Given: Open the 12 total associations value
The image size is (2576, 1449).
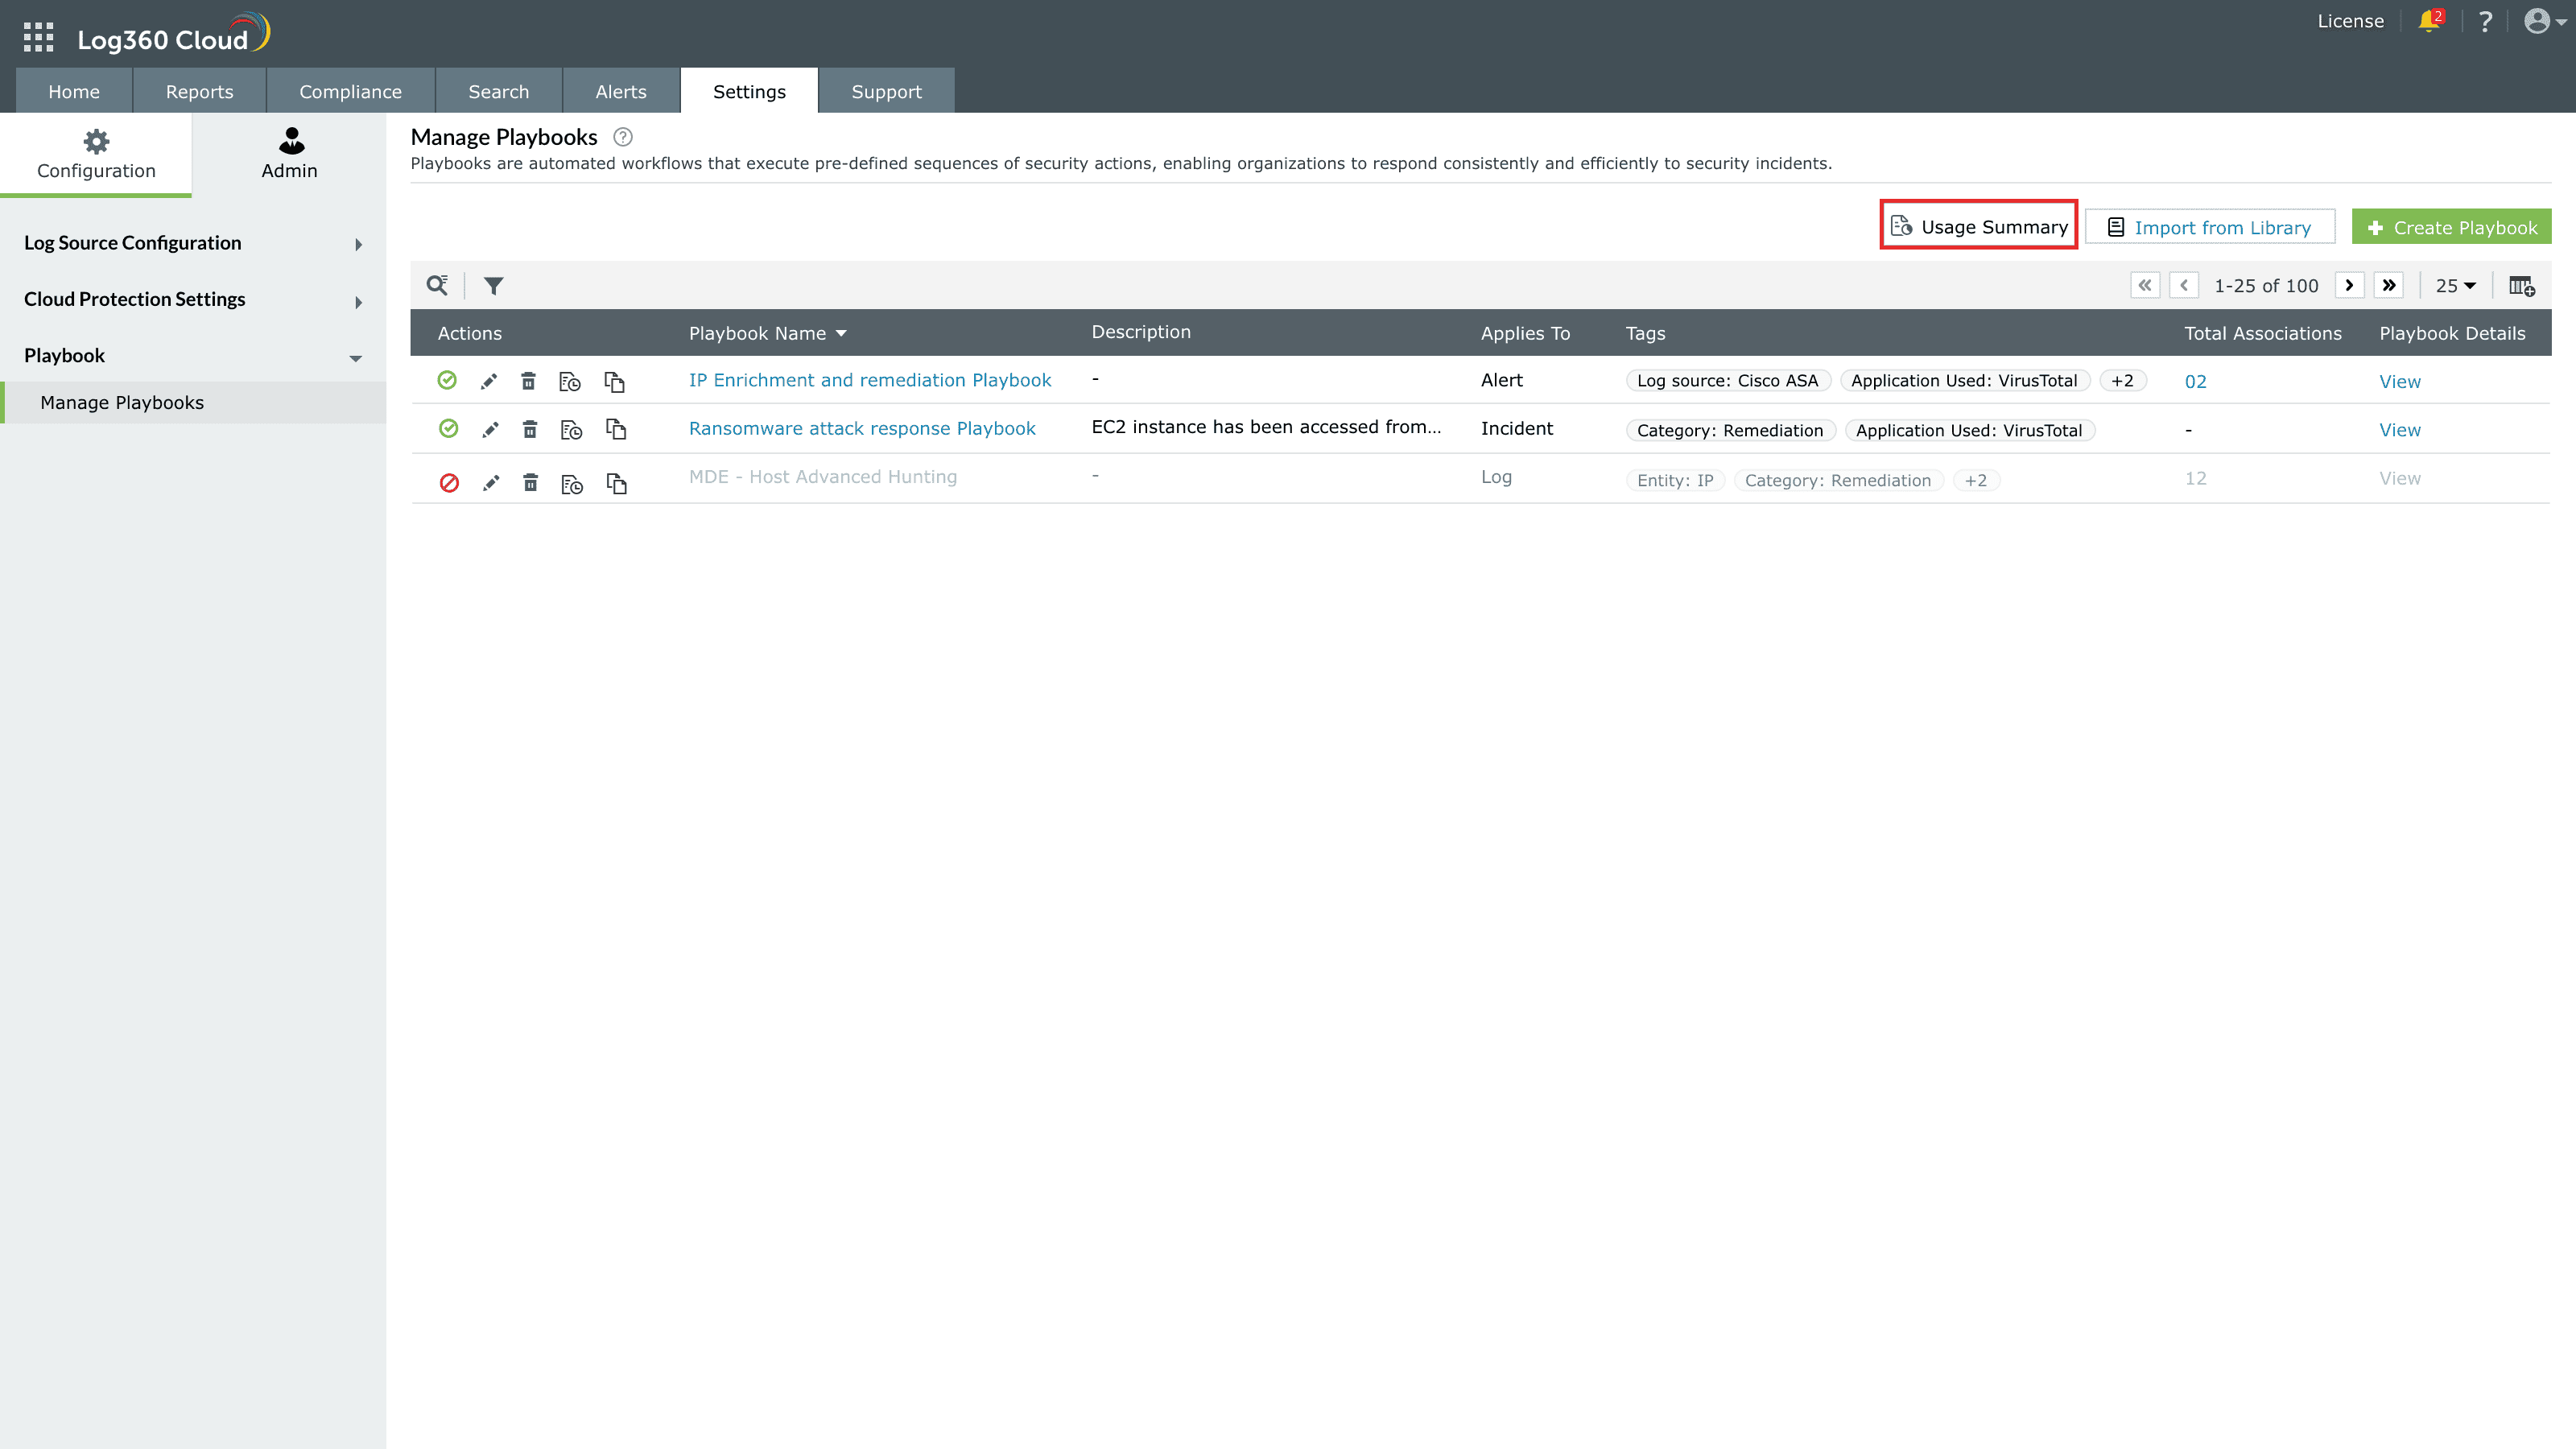Looking at the screenshot, I should (x=2195, y=479).
